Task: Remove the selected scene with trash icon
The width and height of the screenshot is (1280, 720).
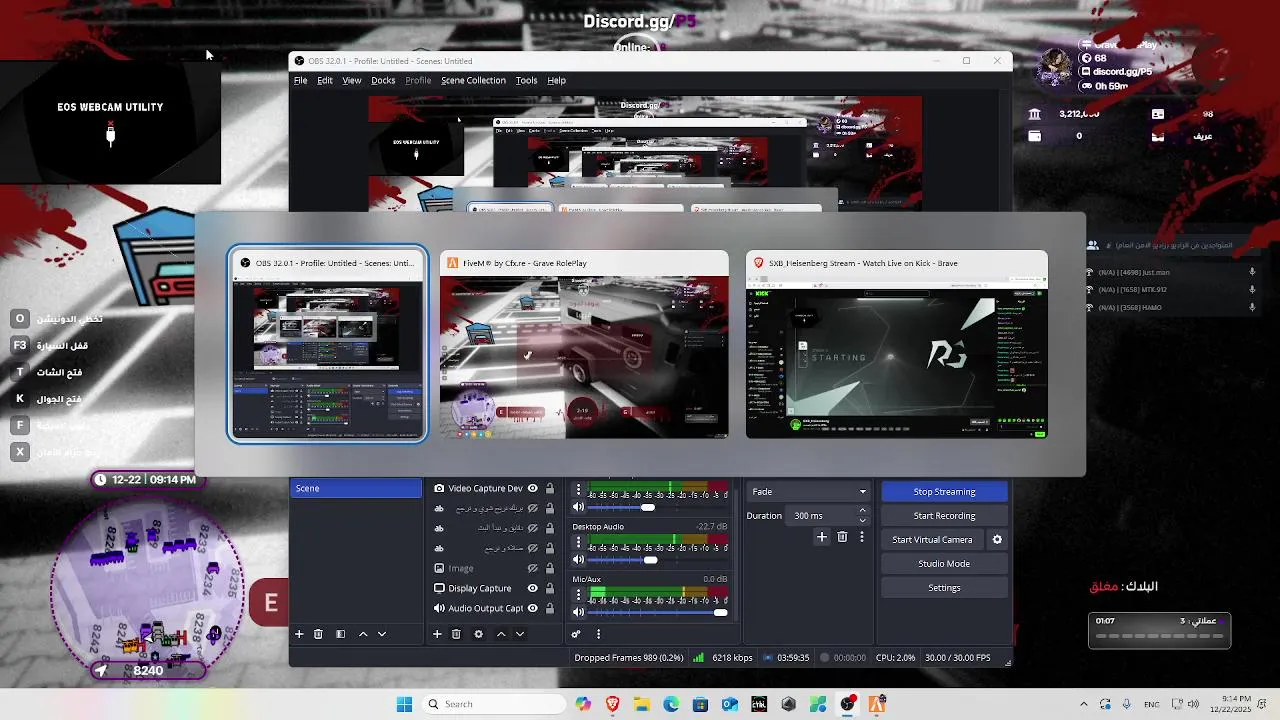Action: [x=318, y=634]
